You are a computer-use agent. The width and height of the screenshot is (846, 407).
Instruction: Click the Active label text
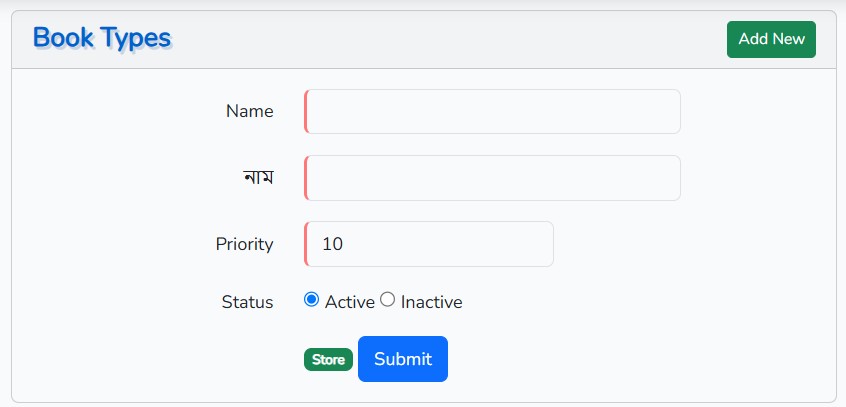(349, 302)
